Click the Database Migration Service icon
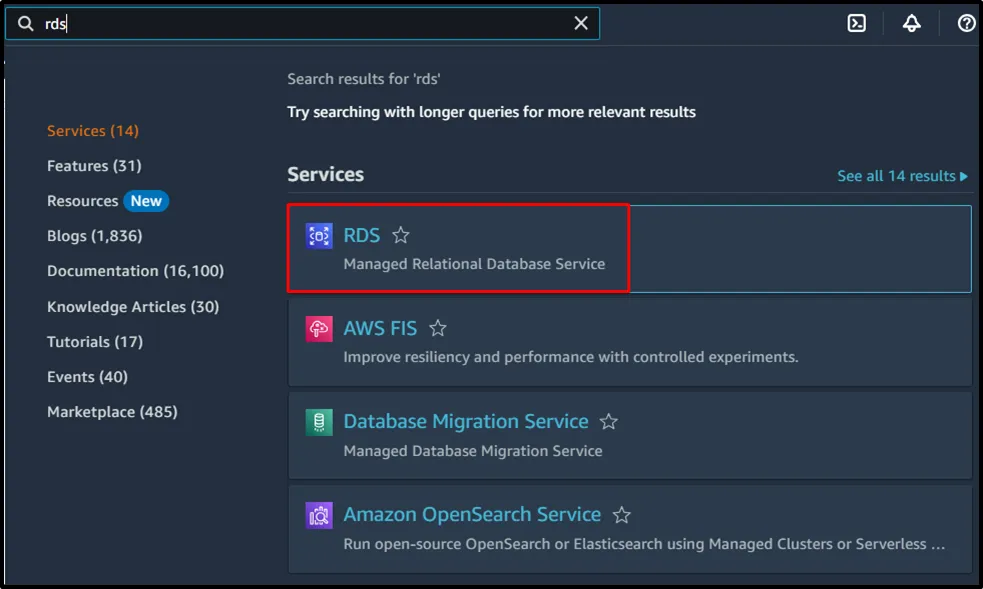The height and width of the screenshot is (589, 983). [x=319, y=422]
